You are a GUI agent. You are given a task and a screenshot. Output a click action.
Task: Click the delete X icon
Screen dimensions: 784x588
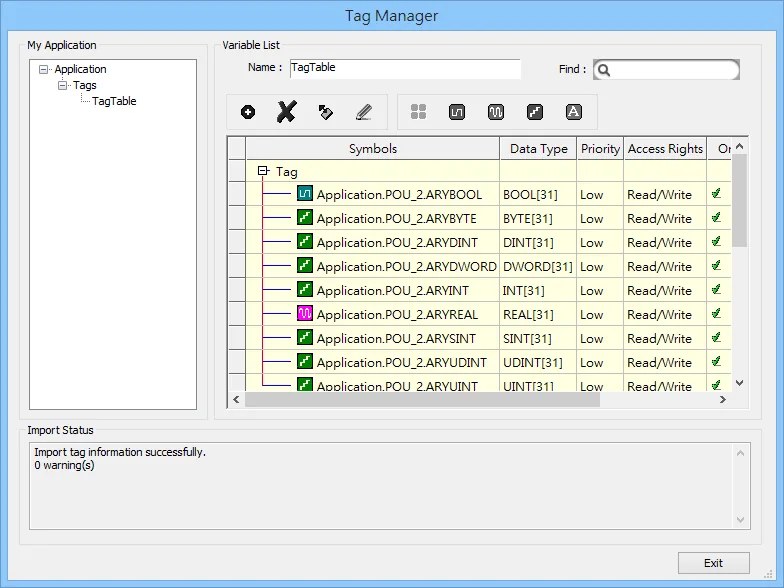coord(286,112)
